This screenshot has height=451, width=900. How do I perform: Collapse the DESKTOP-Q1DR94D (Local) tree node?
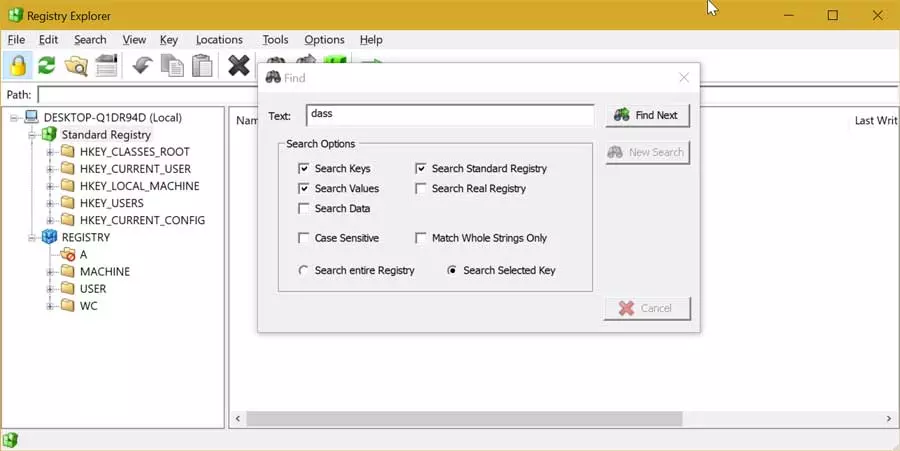(14, 118)
